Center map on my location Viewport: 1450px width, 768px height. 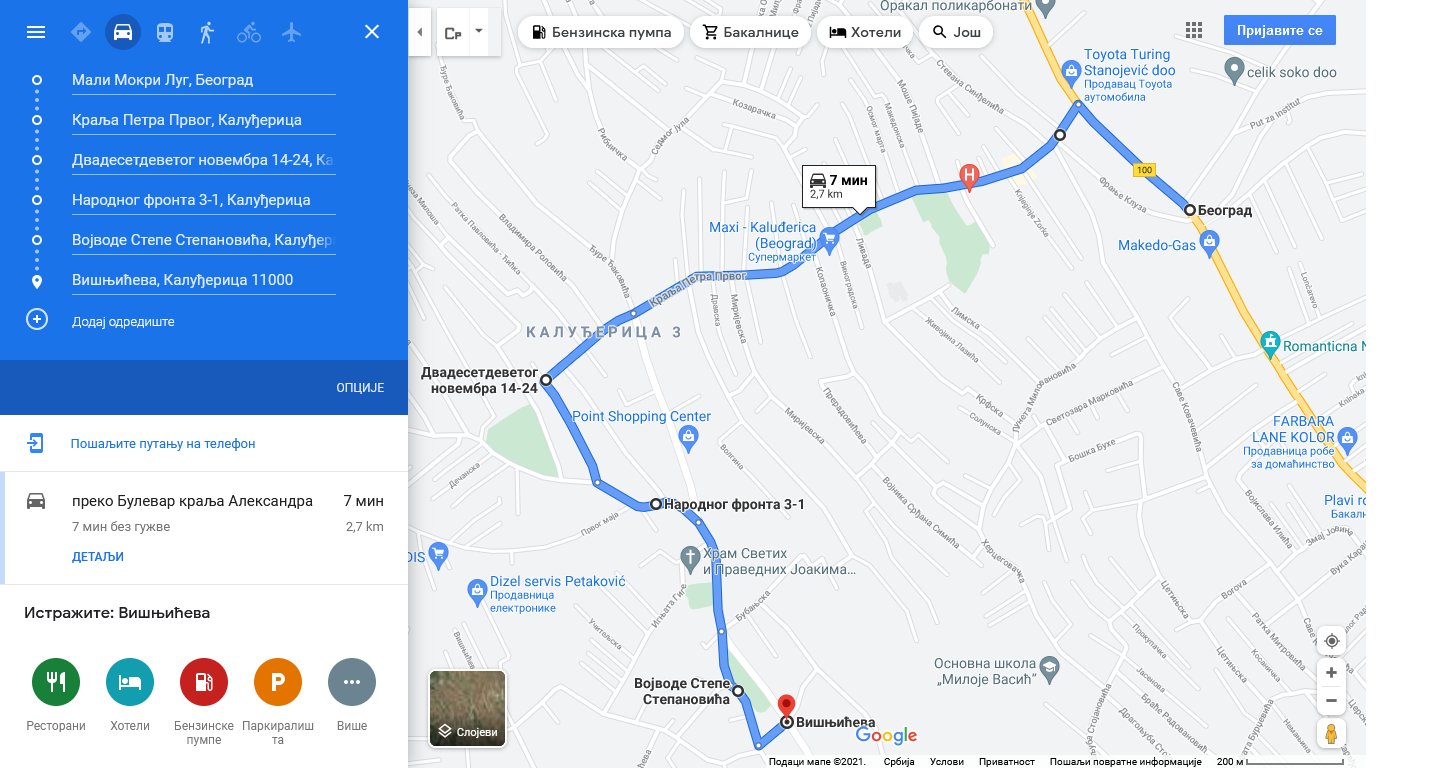pos(1331,641)
